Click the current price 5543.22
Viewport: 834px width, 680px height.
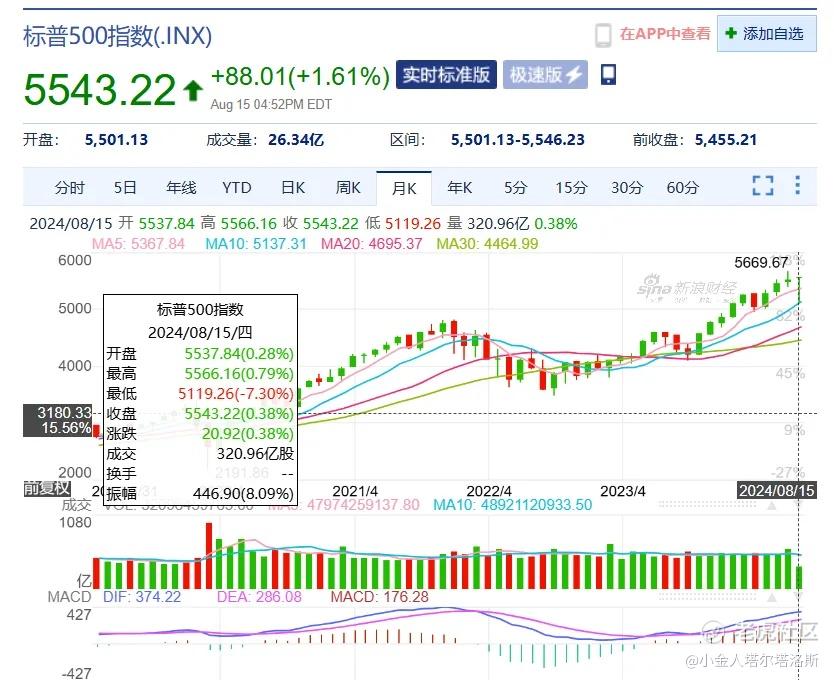tap(99, 90)
